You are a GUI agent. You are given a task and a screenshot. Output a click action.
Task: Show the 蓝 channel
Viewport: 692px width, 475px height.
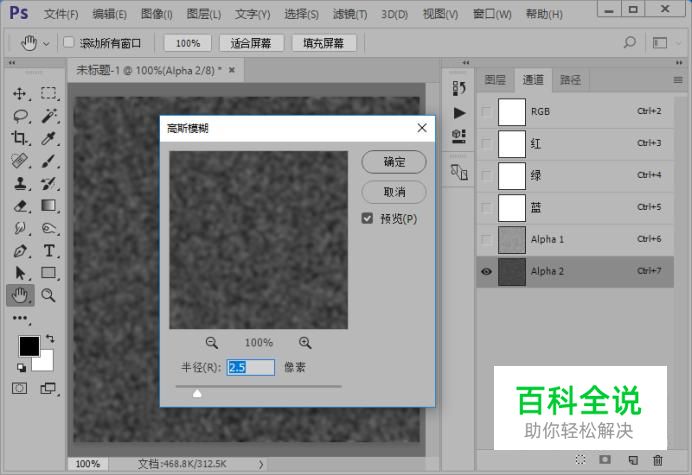486,207
